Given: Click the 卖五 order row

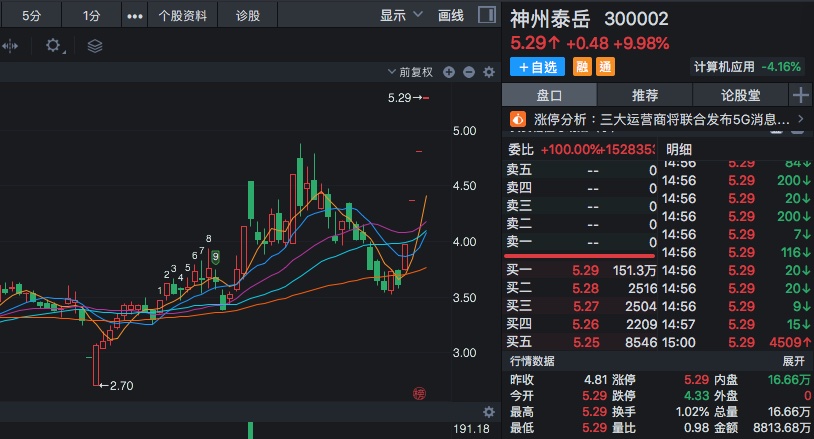Looking at the screenshot, I should point(581,170).
